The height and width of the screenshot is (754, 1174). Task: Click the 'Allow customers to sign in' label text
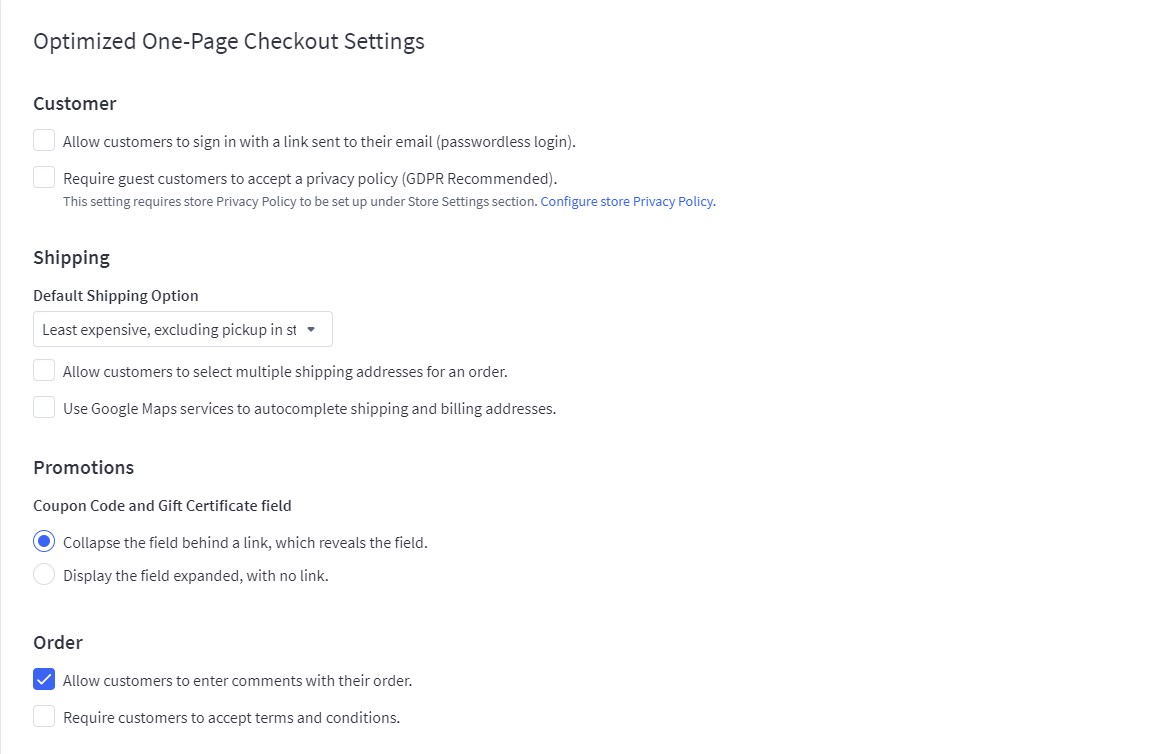pyautogui.click(x=319, y=142)
